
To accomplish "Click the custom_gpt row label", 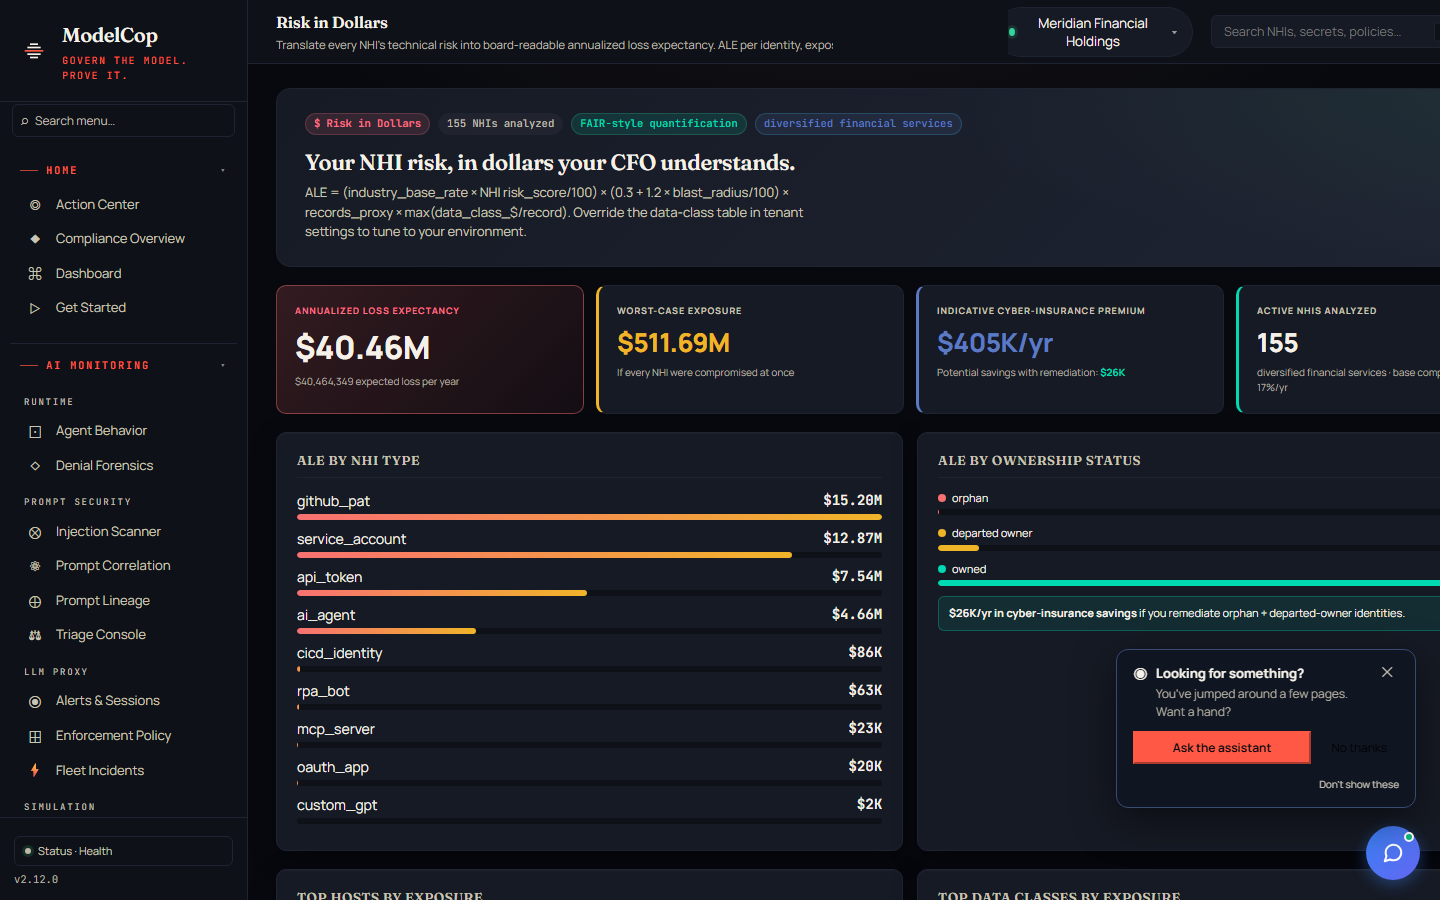I will click(x=337, y=805).
